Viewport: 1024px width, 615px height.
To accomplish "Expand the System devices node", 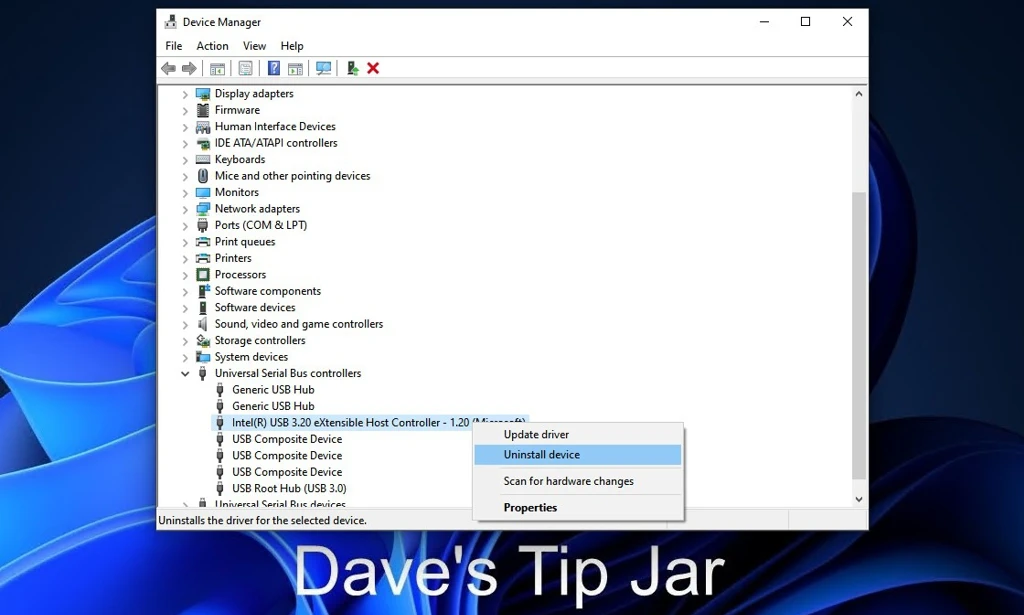I will click(x=185, y=357).
